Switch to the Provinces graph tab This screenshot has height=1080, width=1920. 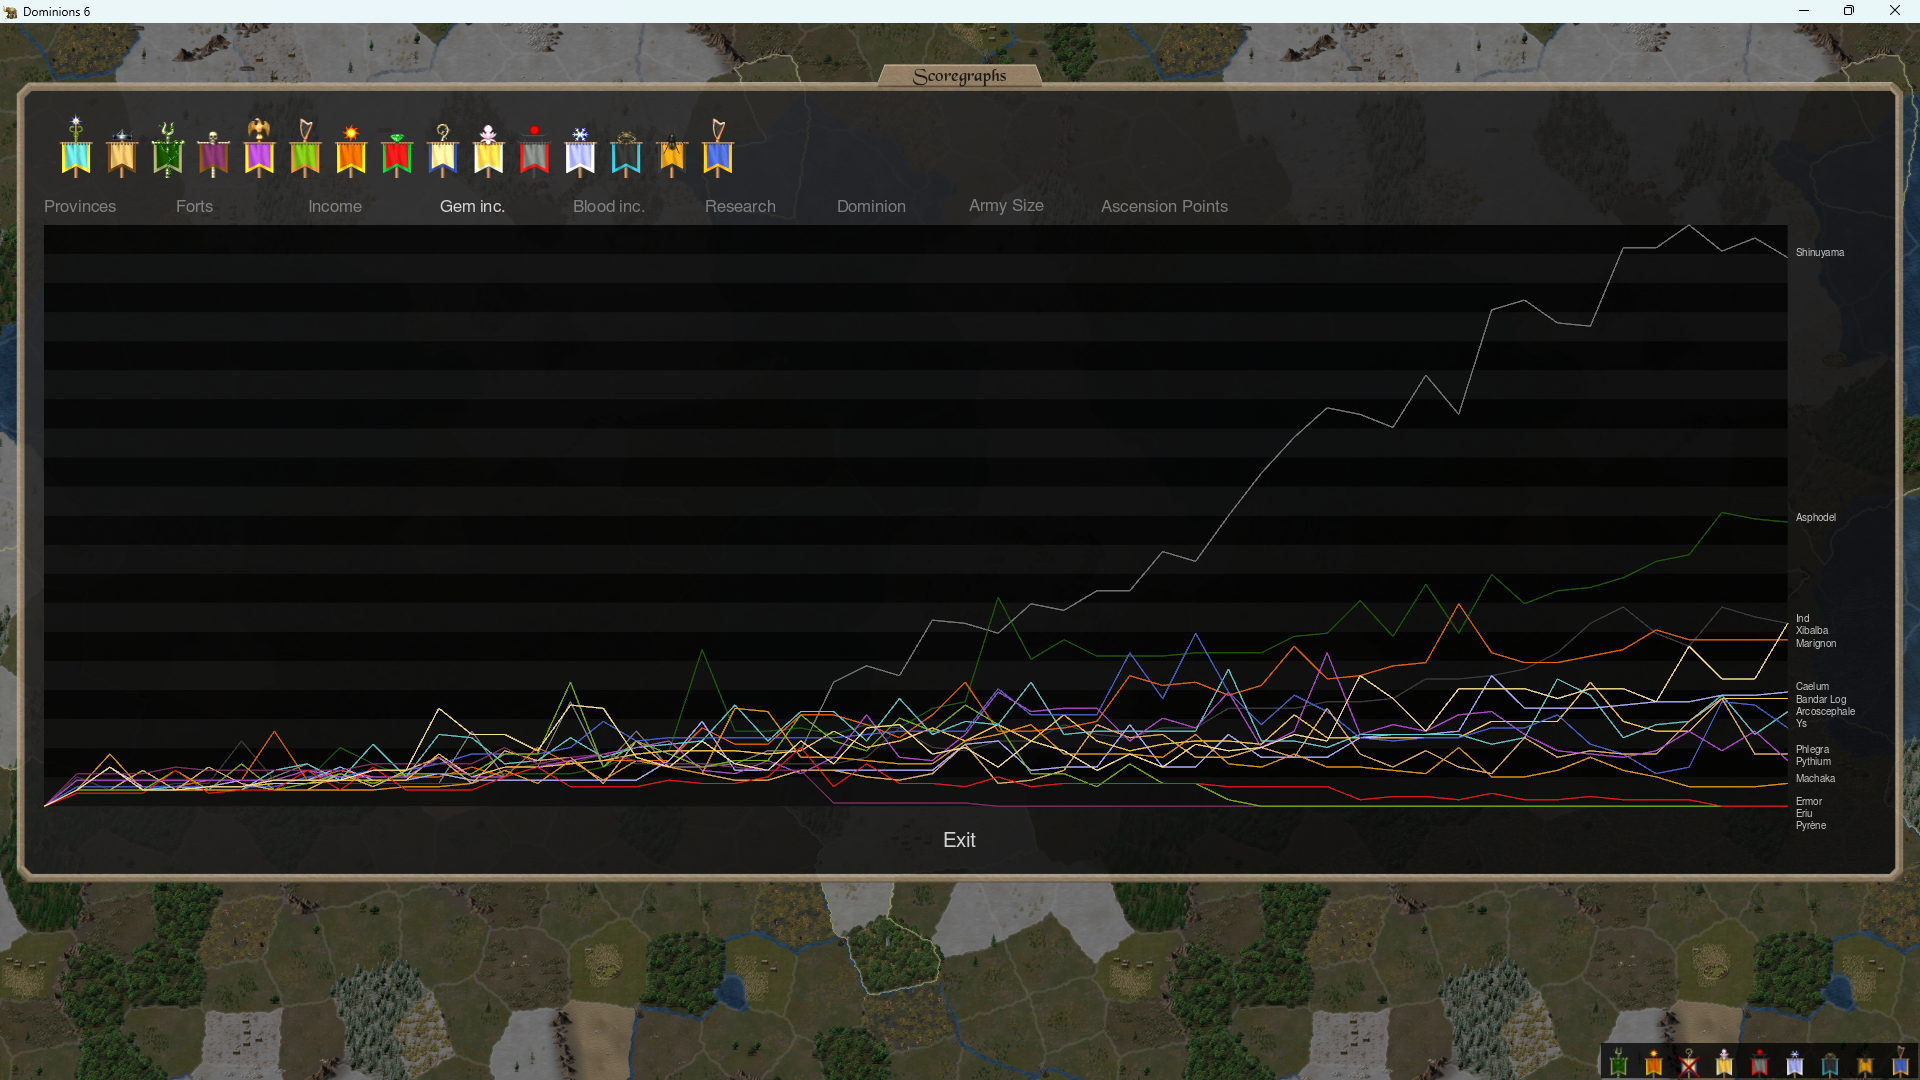pyautogui.click(x=80, y=206)
